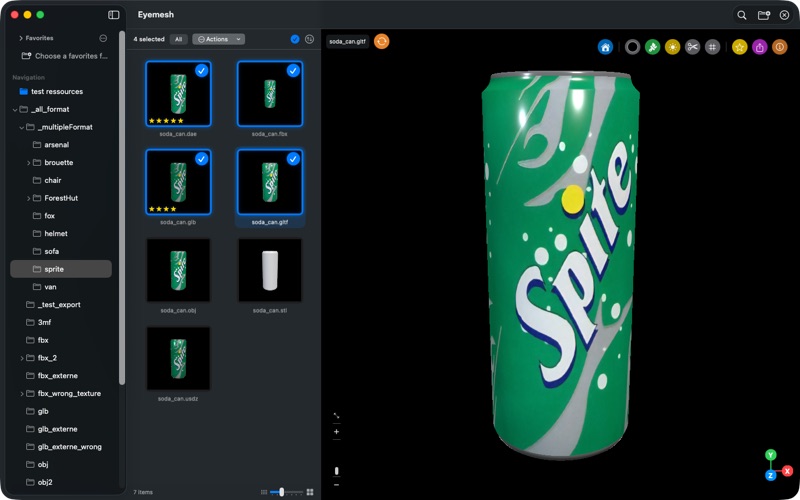This screenshot has width=800, height=500.
Task: Click the yellow sun lighting icon
Action: coord(672,47)
